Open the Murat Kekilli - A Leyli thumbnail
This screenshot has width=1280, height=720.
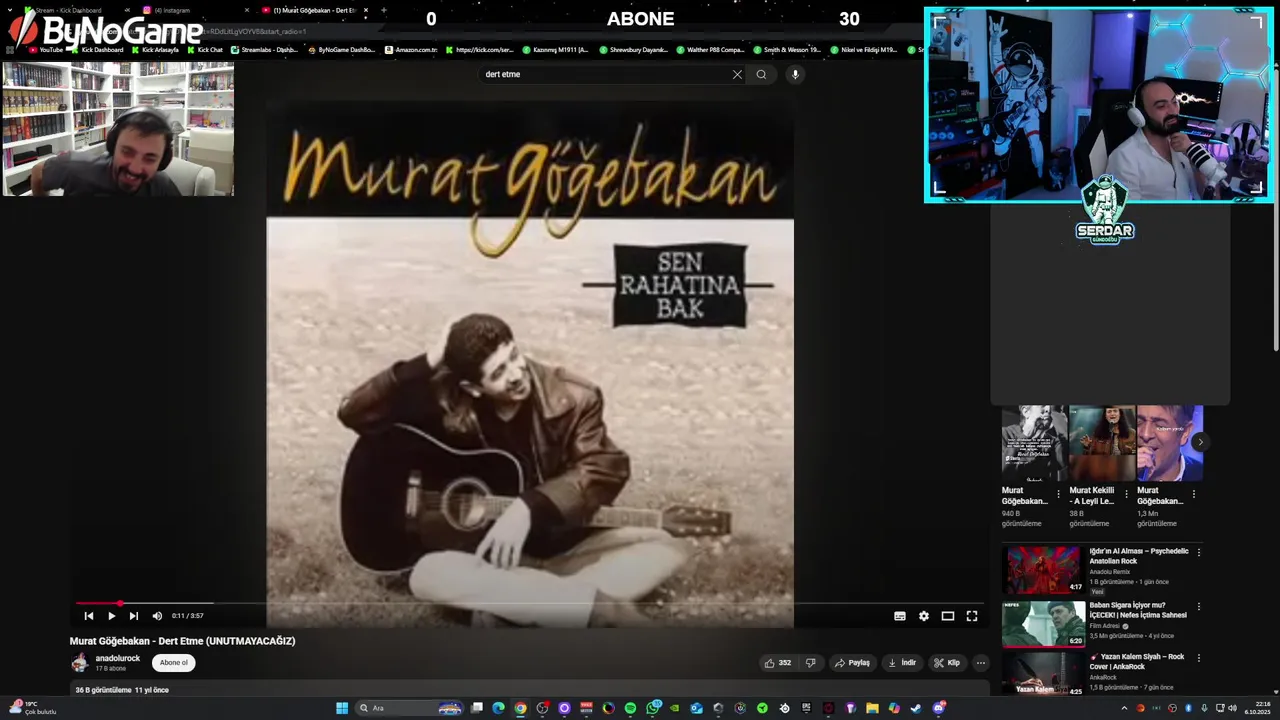(x=1102, y=443)
